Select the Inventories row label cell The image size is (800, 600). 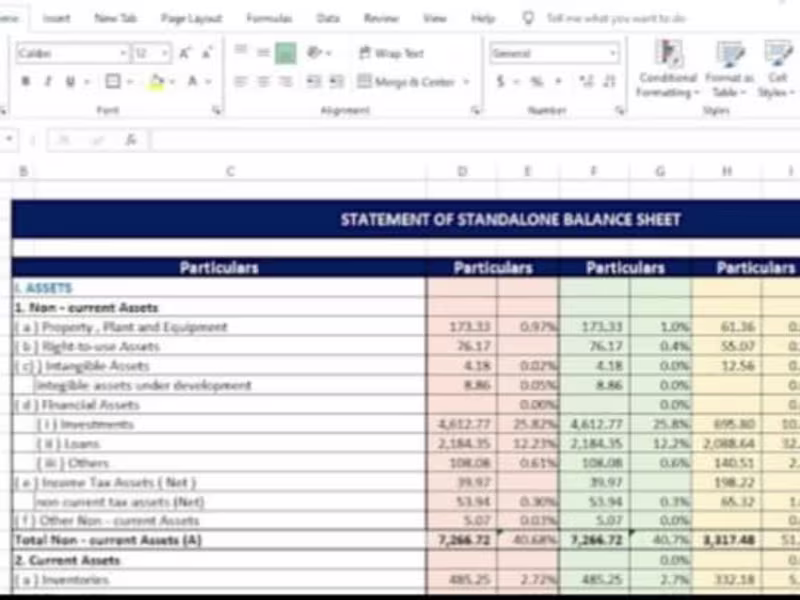pos(218,580)
